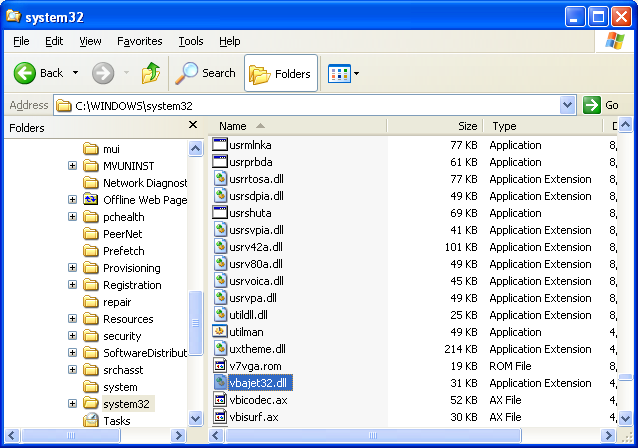Select the repair folder in tree

tap(107, 302)
